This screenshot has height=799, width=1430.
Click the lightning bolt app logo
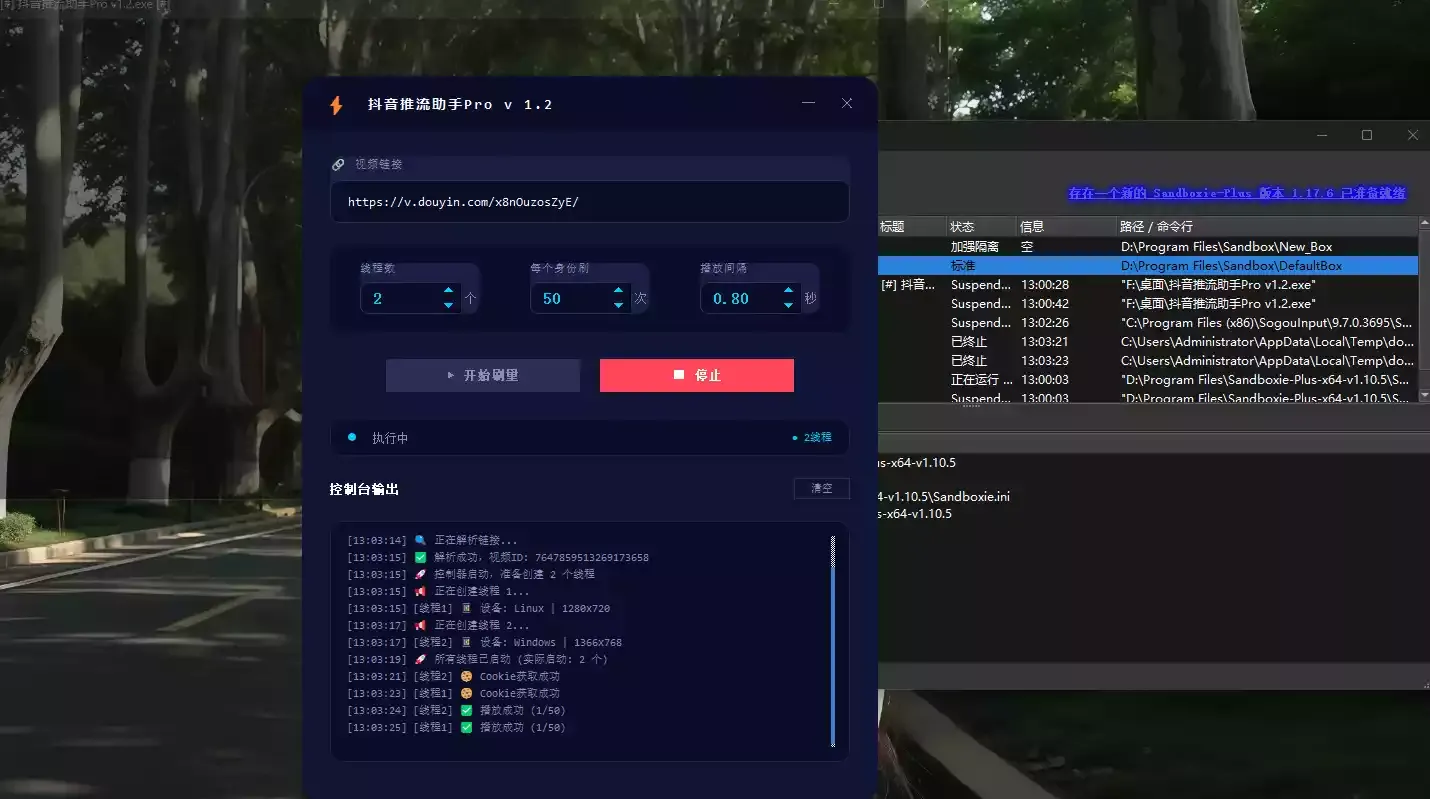click(x=336, y=105)
